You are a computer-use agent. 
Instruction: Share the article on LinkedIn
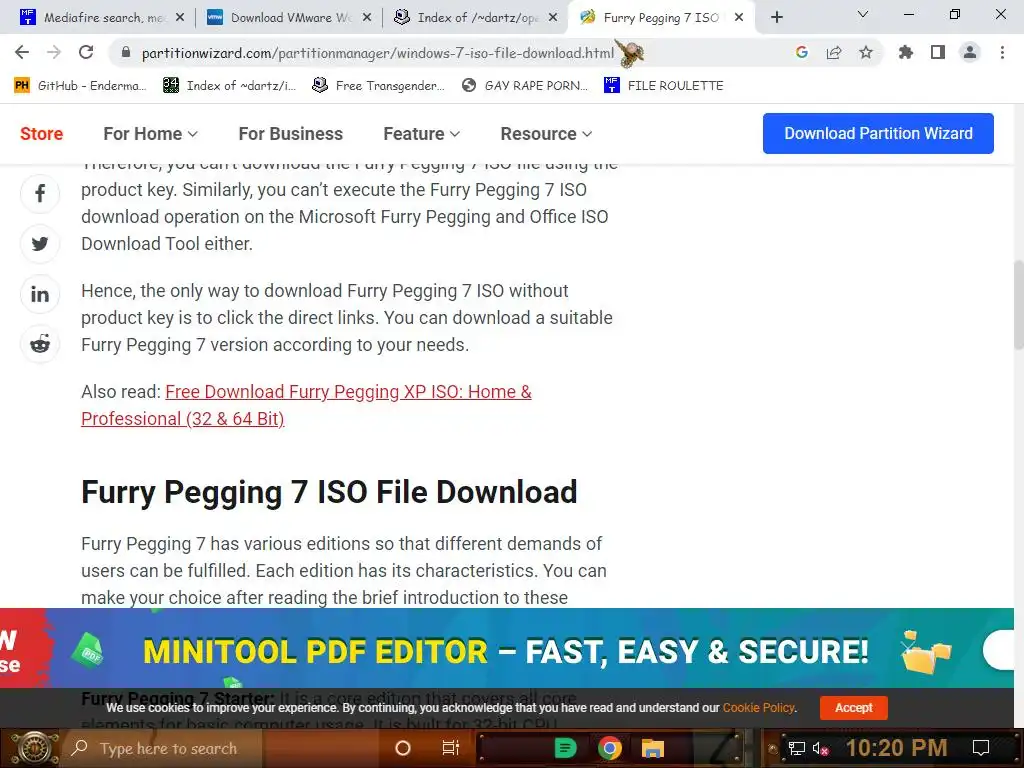click(x=40, y=294)
